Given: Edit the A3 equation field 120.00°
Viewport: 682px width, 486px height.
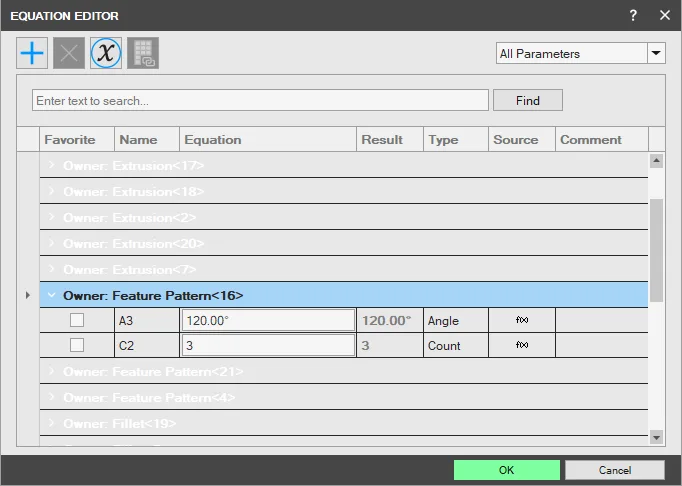Looking at the screenshot, I should [x=268, y=320].
